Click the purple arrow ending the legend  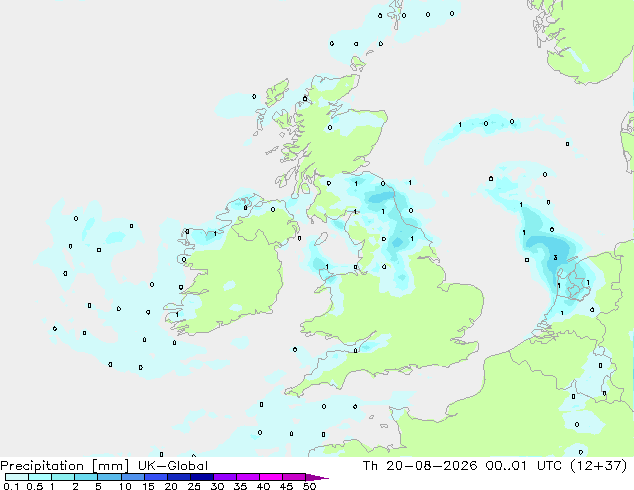click(x=317, y=477)
